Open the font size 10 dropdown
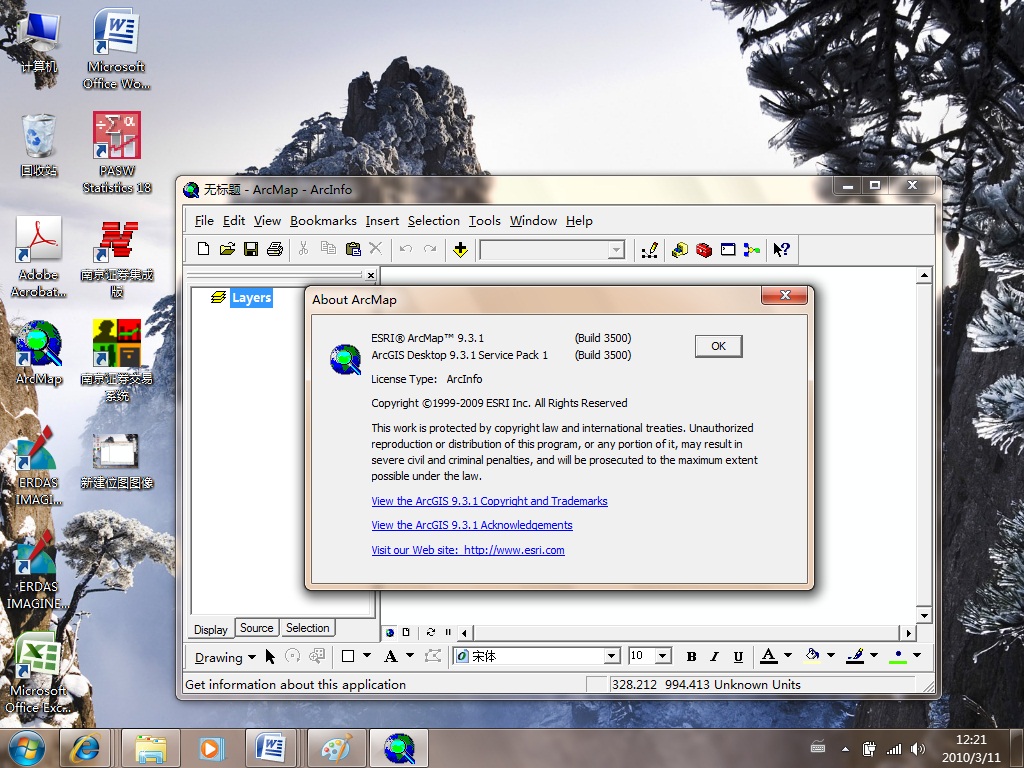The height and width of the screenshot is (768, 1024). tap(662, 656)
